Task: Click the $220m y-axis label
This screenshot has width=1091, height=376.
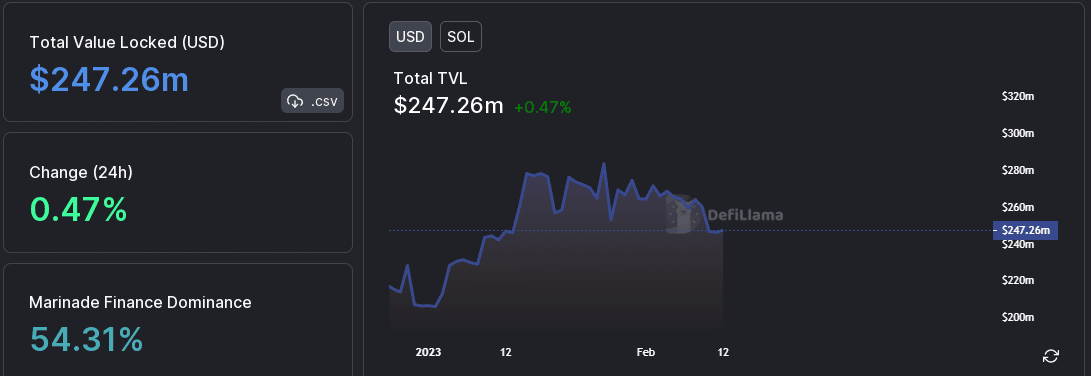Action: coord(1018,281)
